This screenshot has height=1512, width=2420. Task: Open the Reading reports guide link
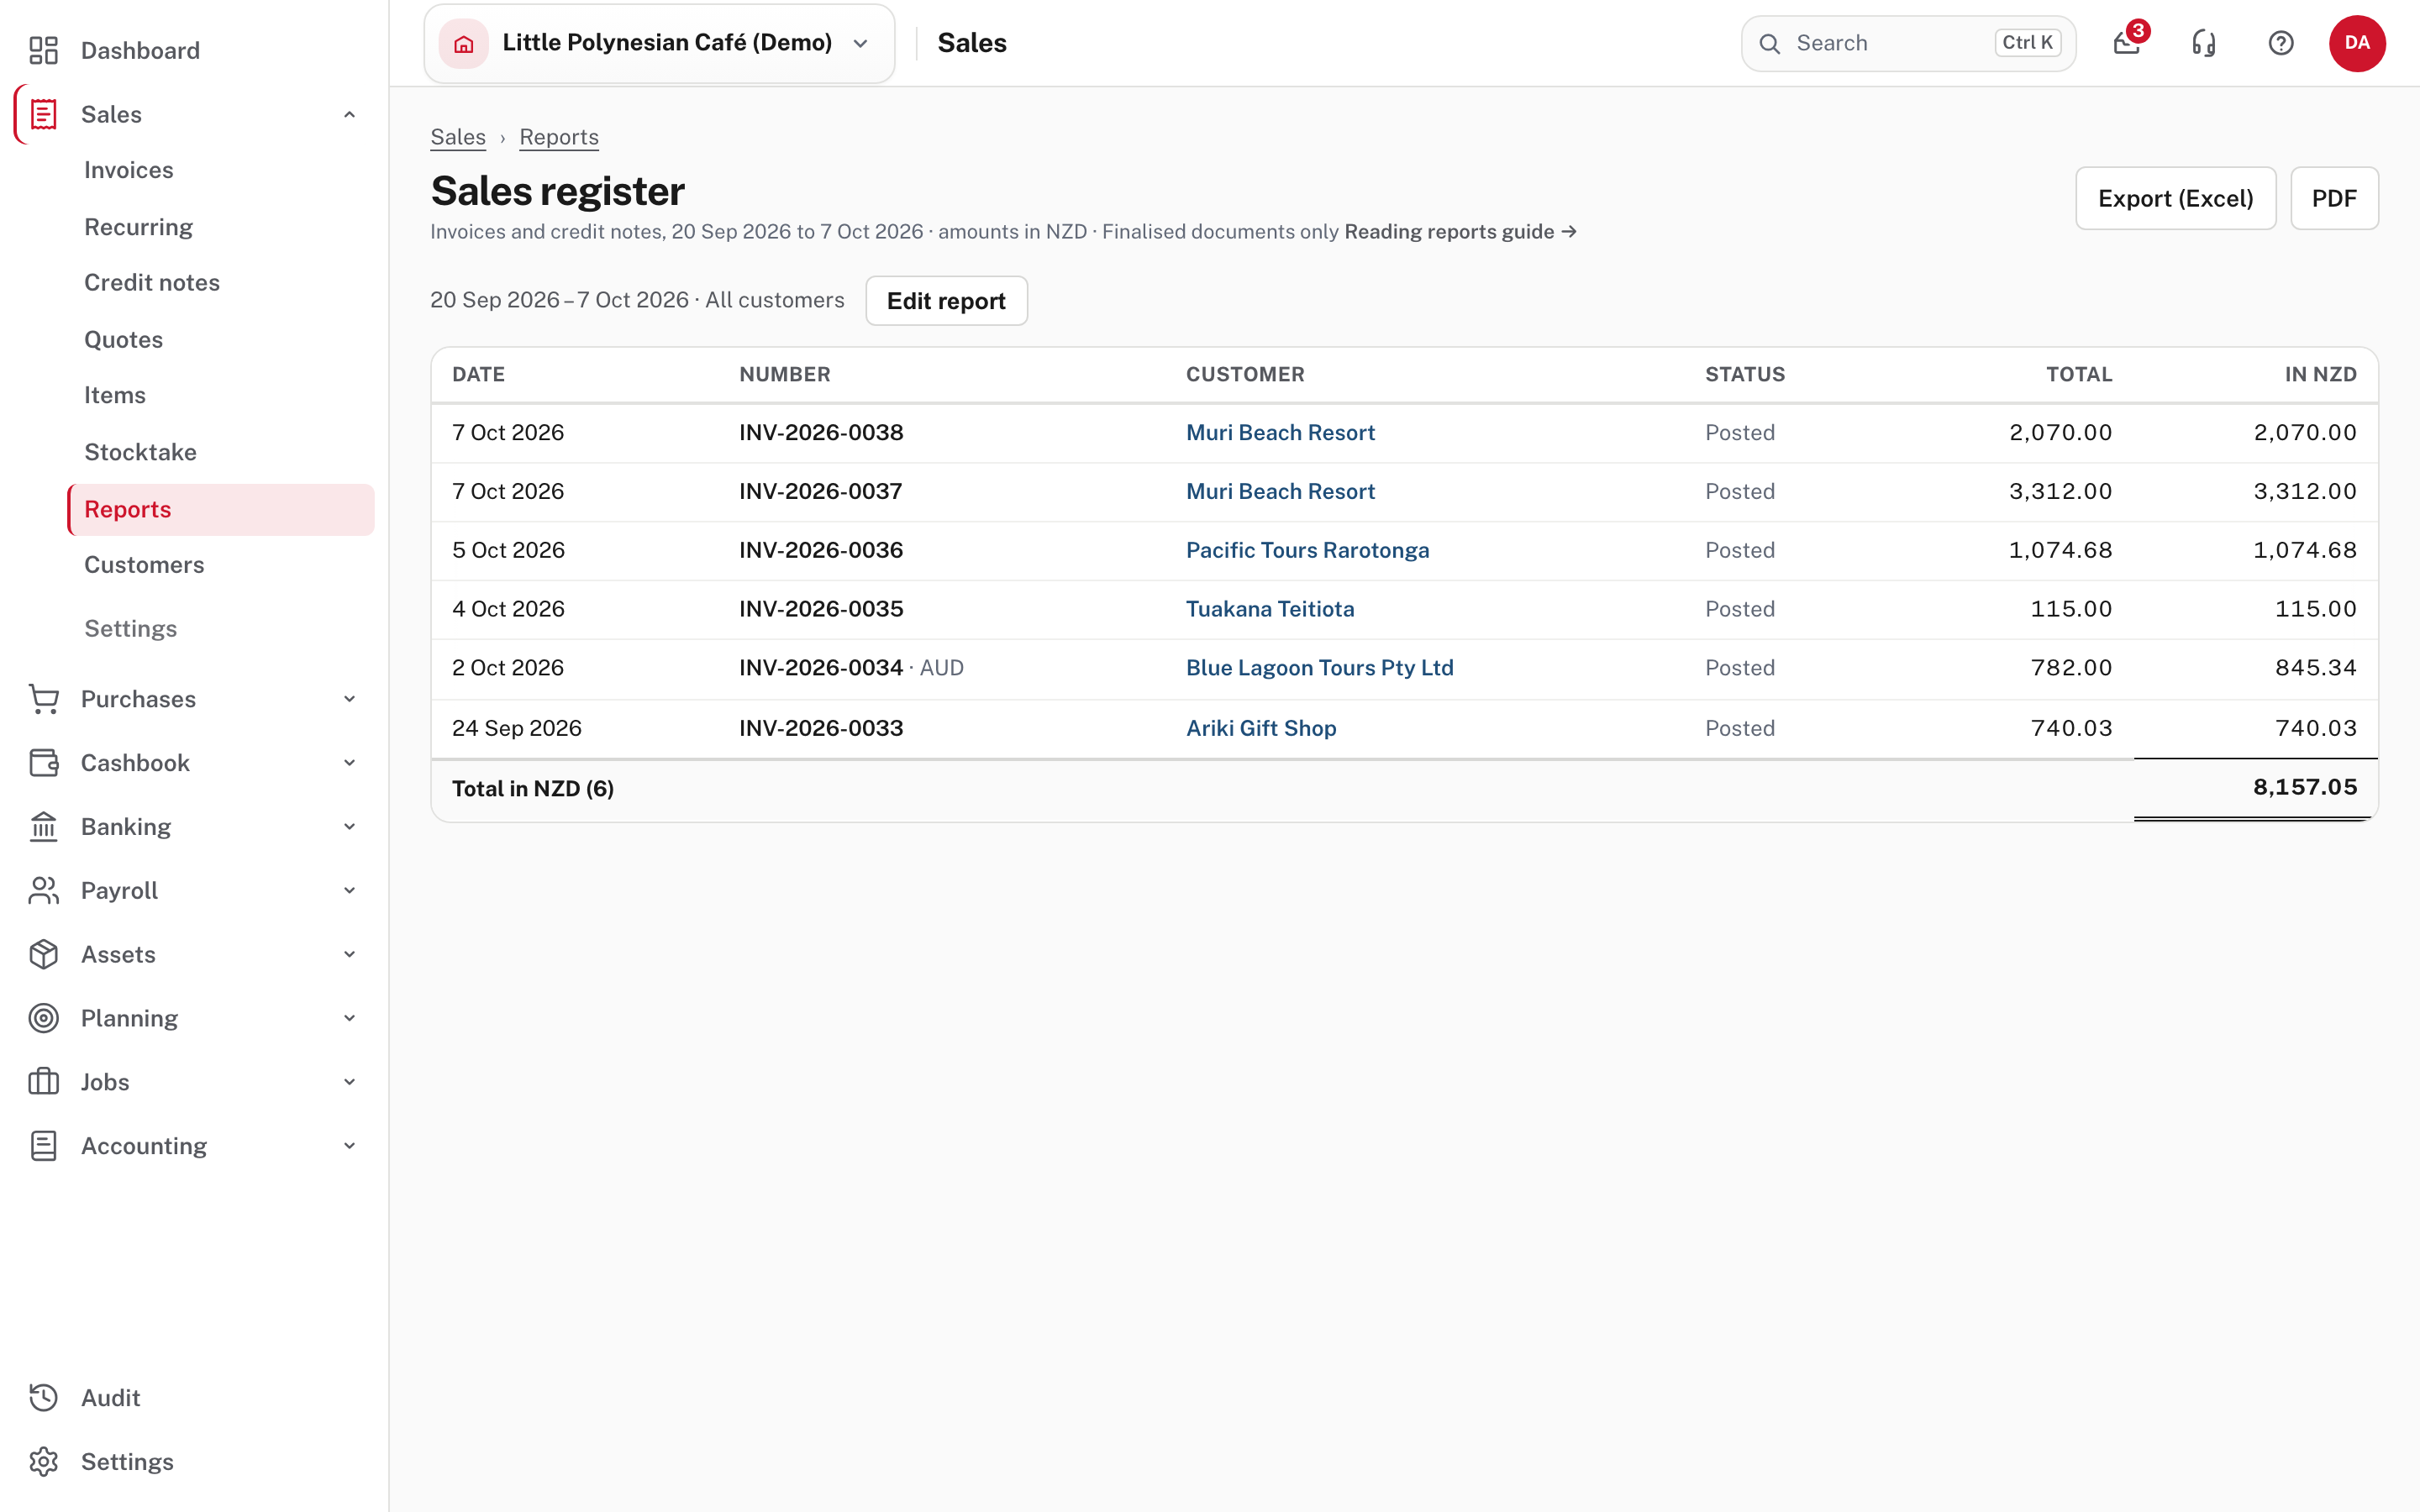(x=1460, y=232)
